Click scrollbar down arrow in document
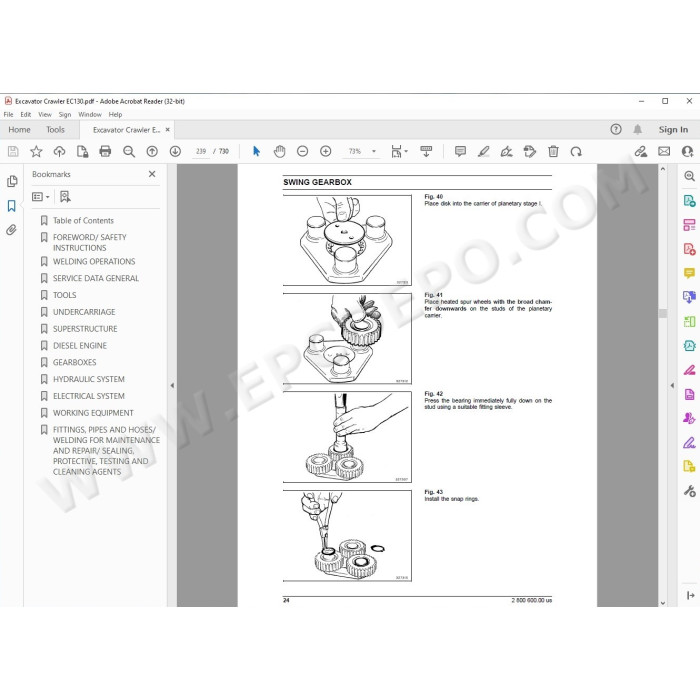Image resolution: width=700 pixels, height=700 pixels. pos(663,603)
